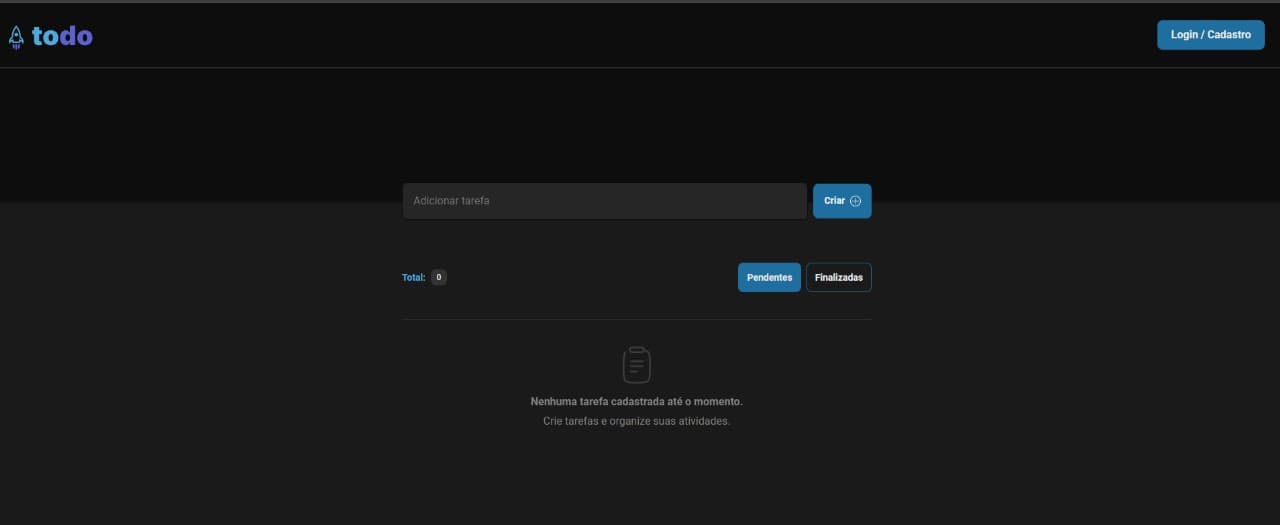Click the rocket logo icon
The height and width of the screenshot is (525, 1280).
[x=16, y=37]
